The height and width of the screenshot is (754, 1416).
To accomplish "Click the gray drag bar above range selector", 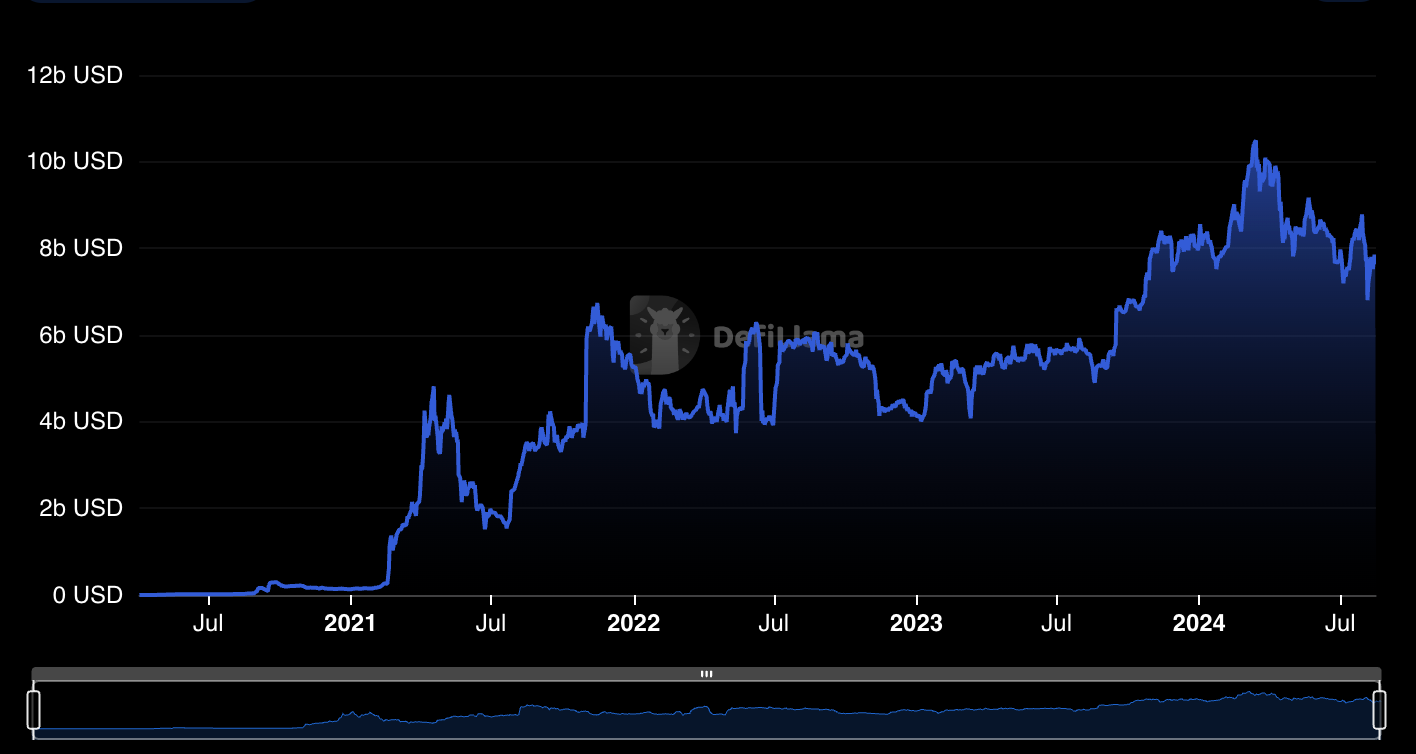I will pos(400,674).
